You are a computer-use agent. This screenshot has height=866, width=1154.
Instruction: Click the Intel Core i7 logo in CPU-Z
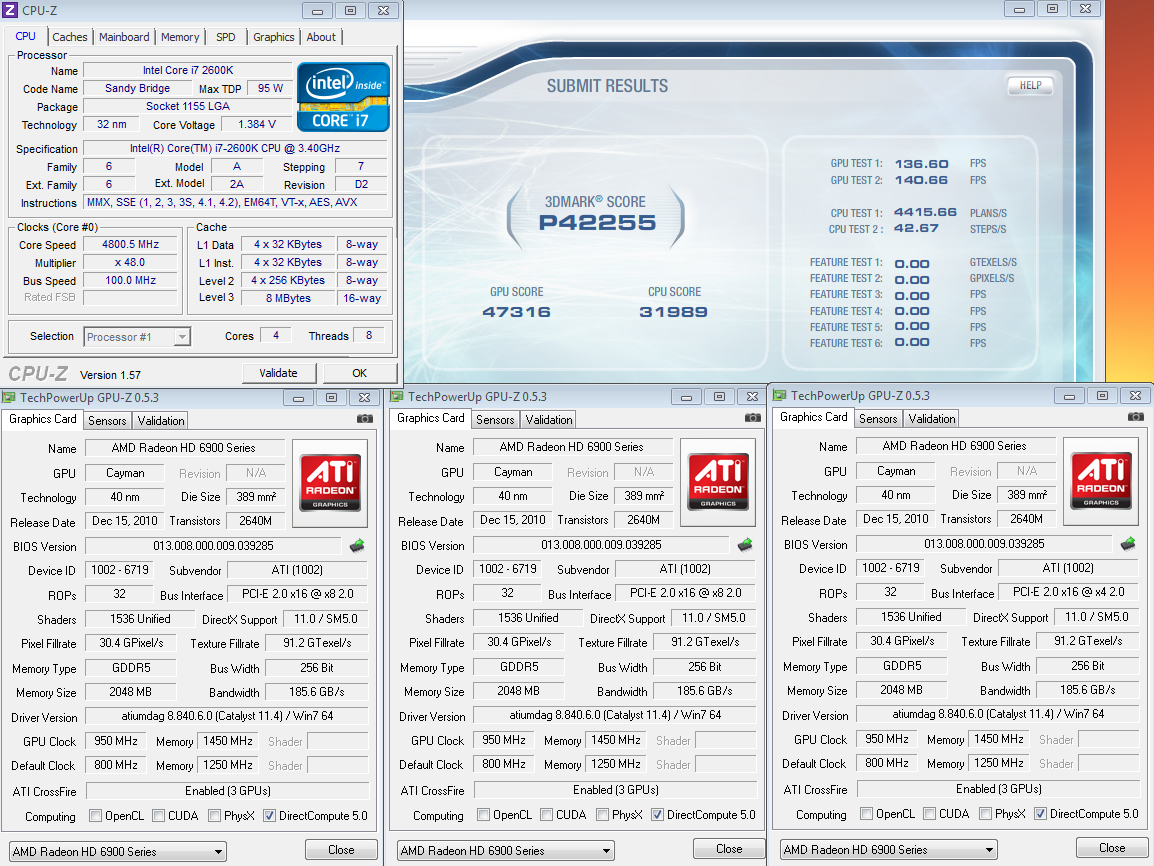click(343, 97)
